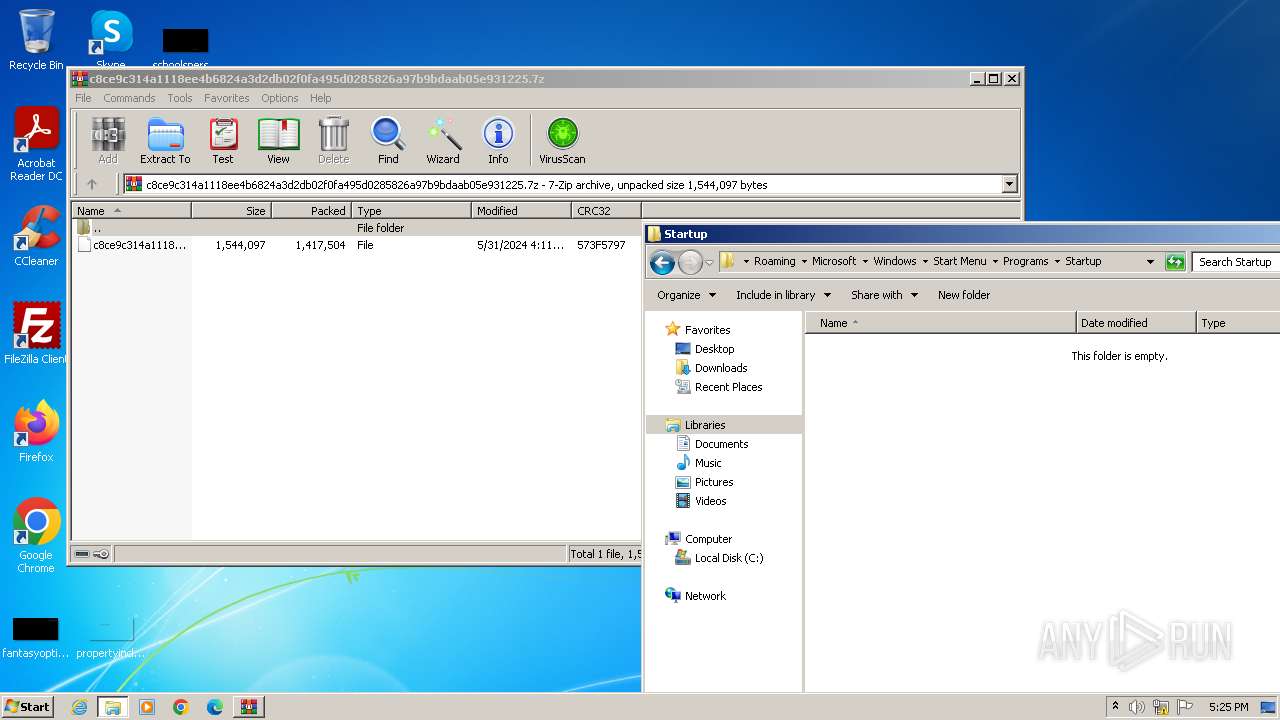Select the Firefox desktop icon
The height and width of the screenshot is (720, 1280).
tap(36, 432)
